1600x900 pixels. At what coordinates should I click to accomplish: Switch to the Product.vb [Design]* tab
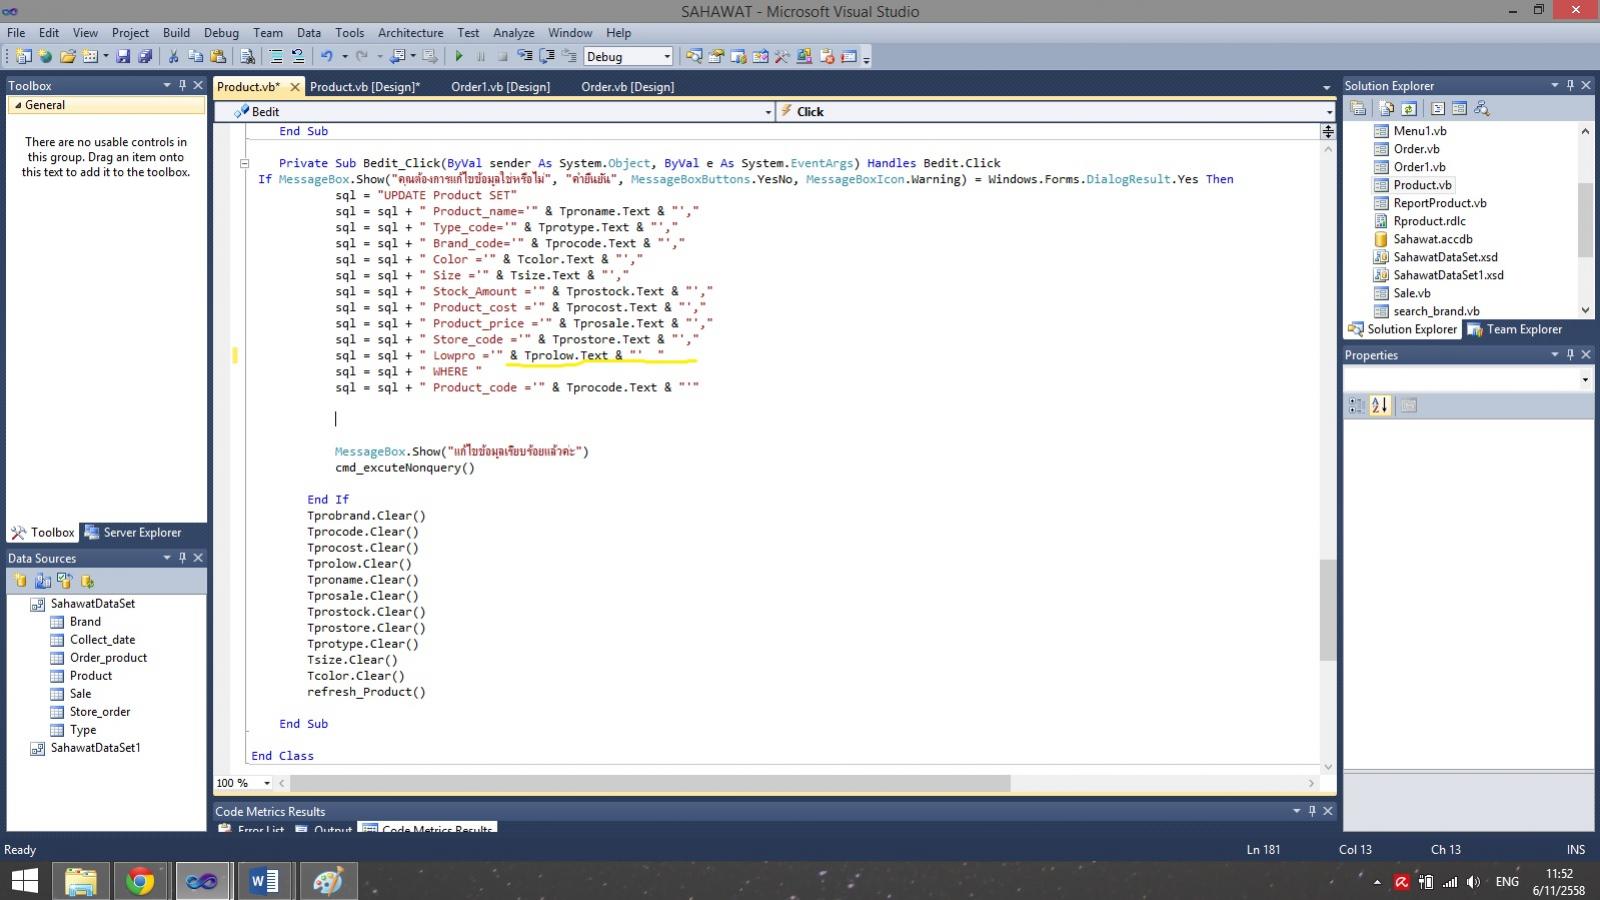(x=365, y=87)
